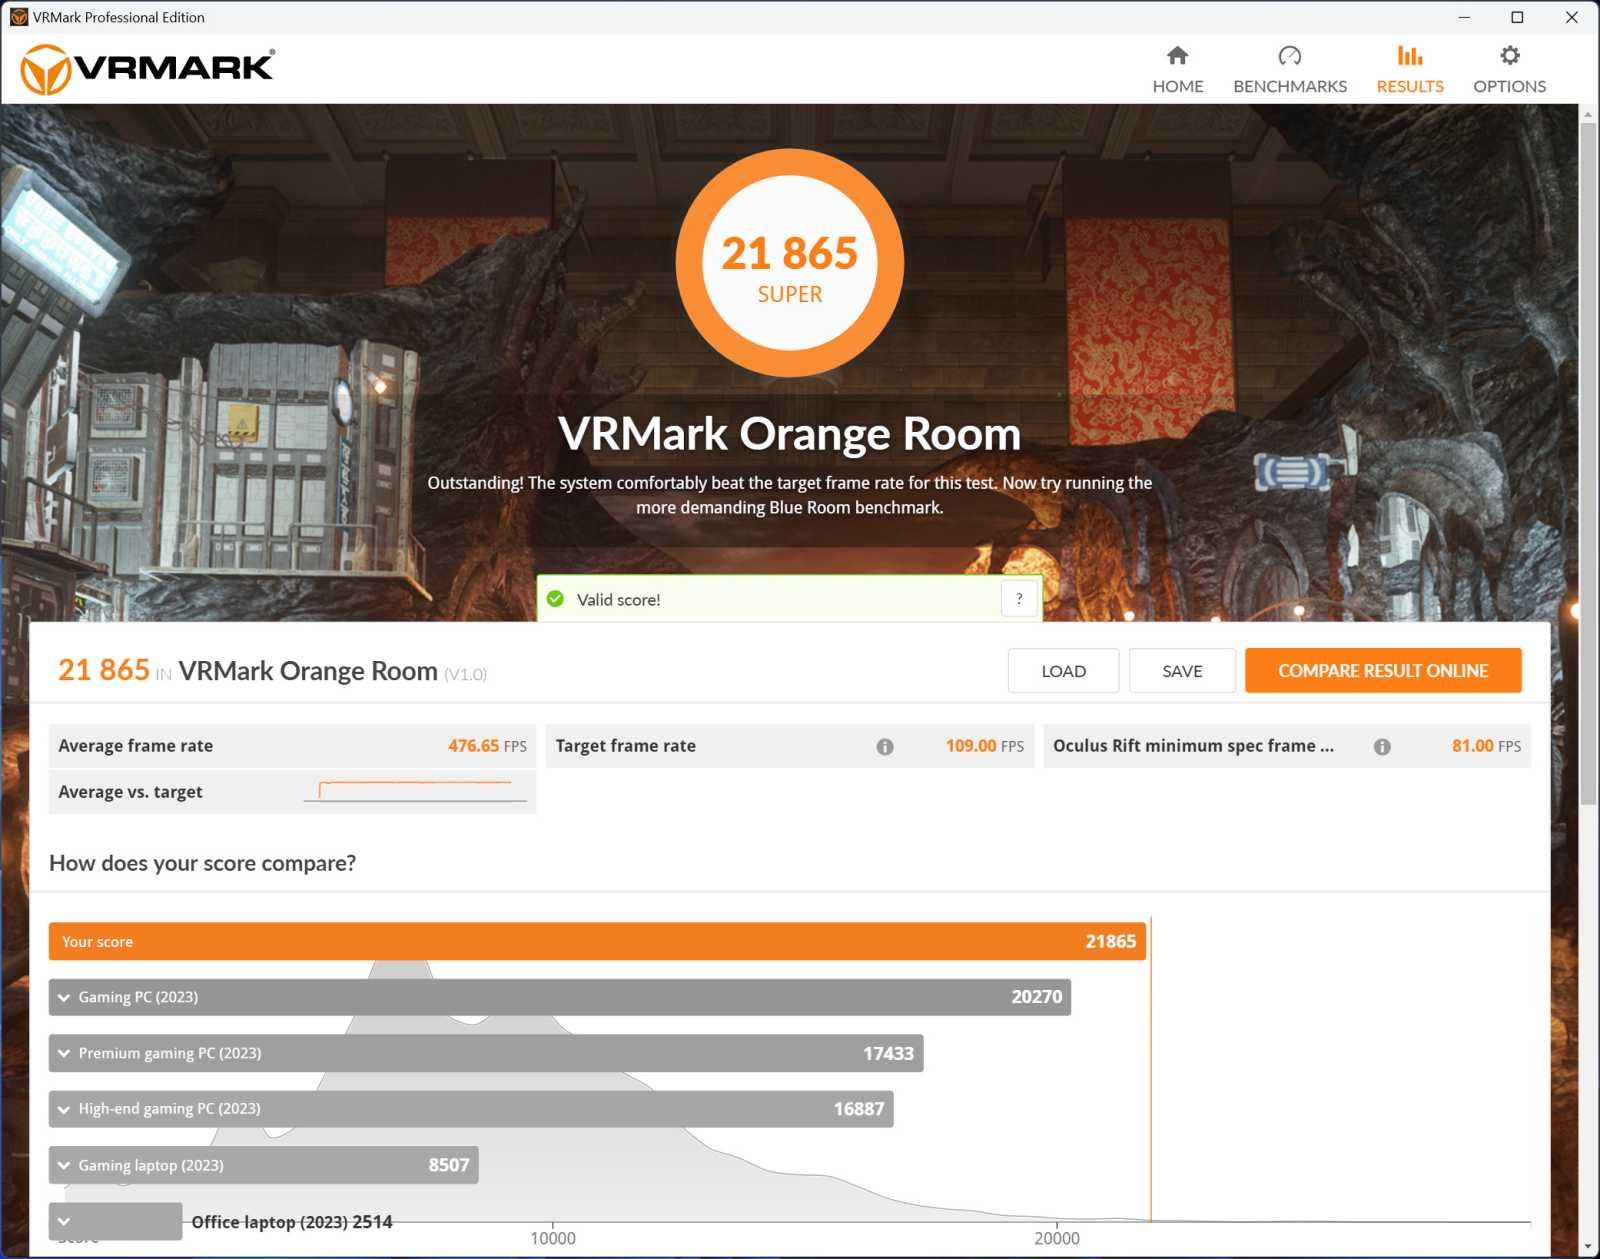Expand the Premium gaming PC (2023) row
This screenshot has height=1259, width=1600.
64,1053
